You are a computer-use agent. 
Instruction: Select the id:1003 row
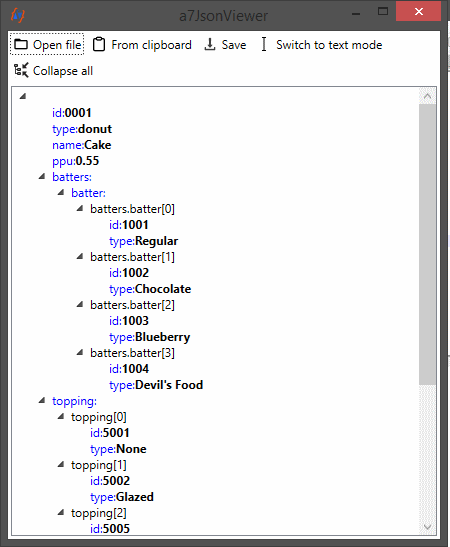click(x=129, y=321)
